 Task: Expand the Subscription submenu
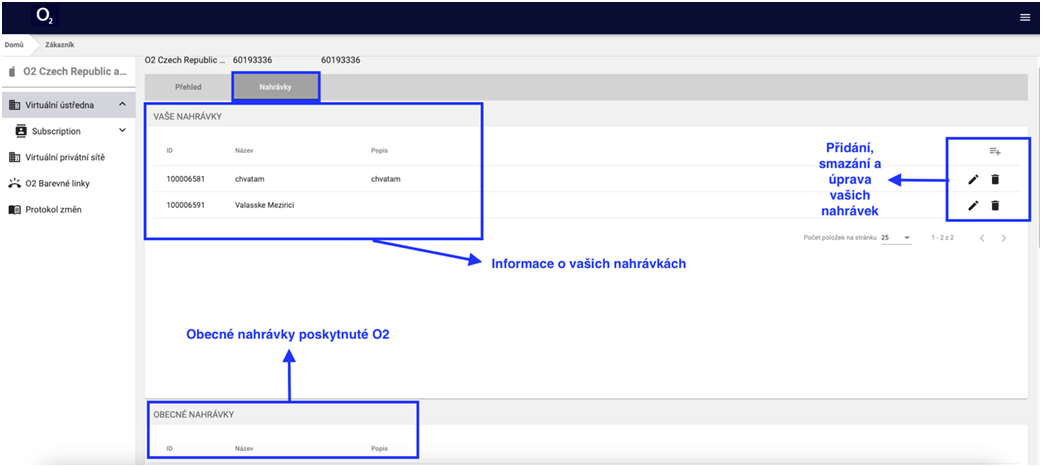[121, 130]
